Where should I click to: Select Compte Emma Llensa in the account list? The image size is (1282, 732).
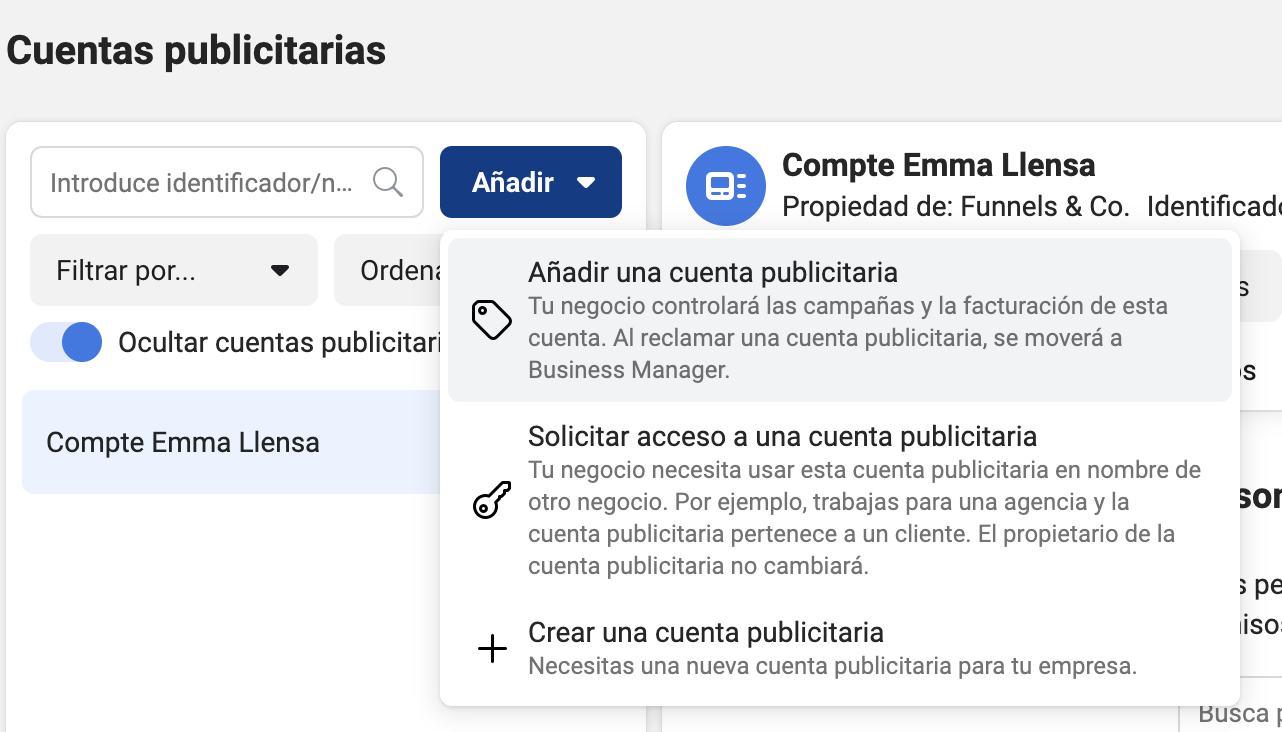(232, 442)
